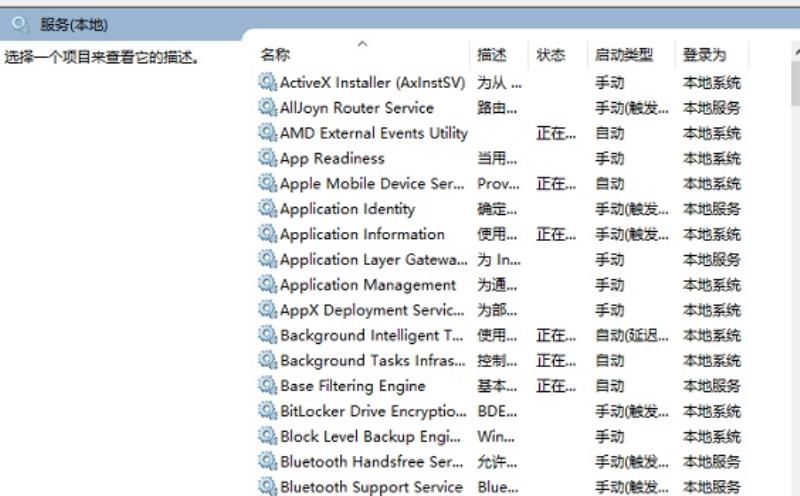Click the gear icon of Application Information
Screen dimensions: 800x496
tap(267, 234)
